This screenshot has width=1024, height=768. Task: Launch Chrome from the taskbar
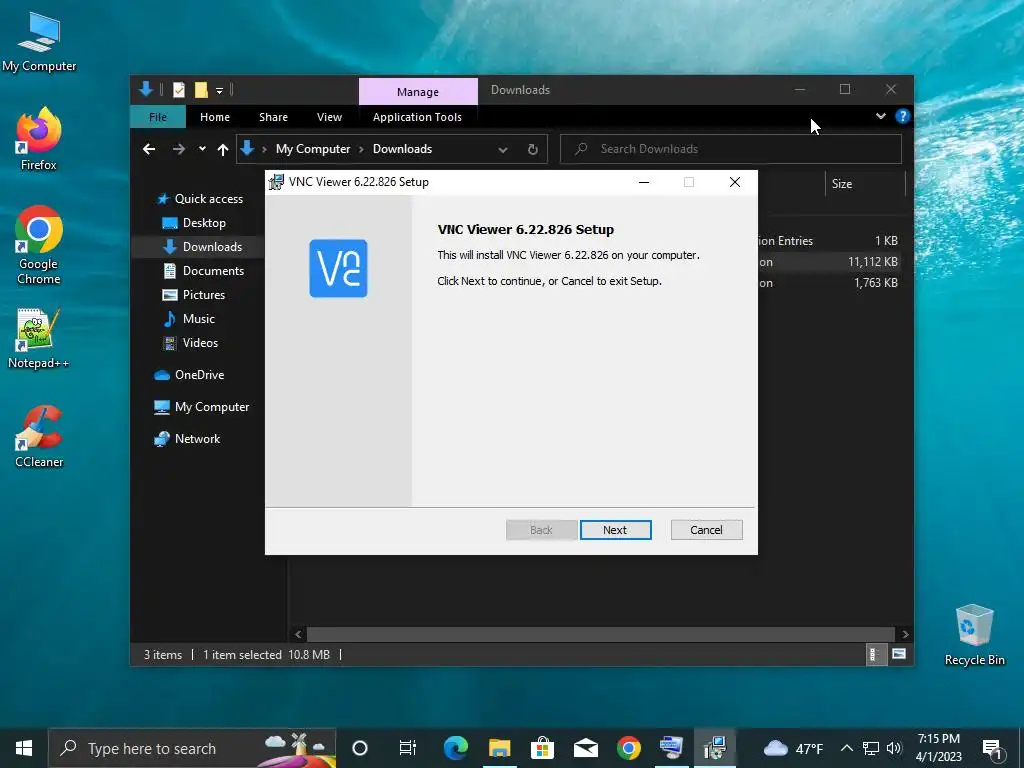coord(629,748)
